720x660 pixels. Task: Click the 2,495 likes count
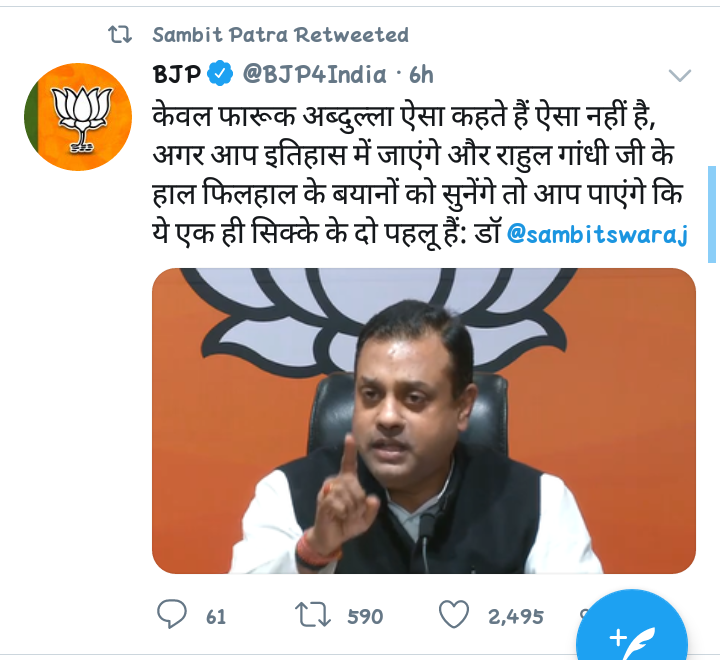click(516, 617)
